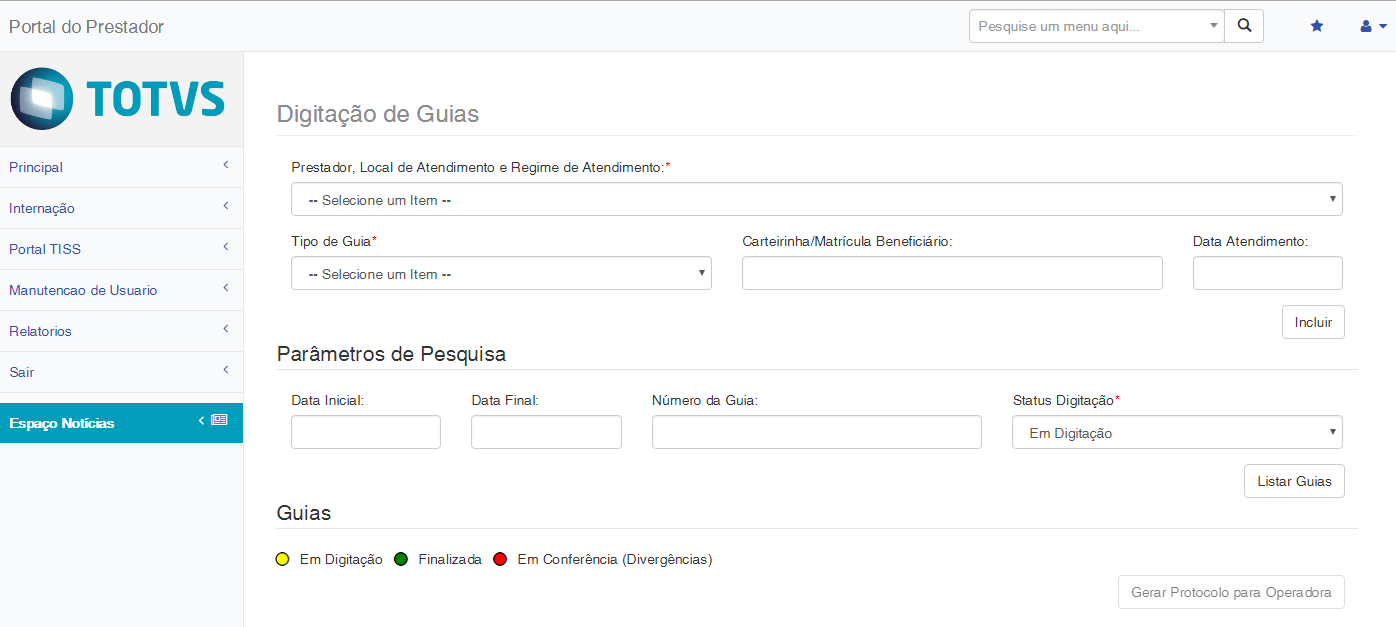
Task: Open the Status Digitação dropdown
Action: (x=1176, y=433)
